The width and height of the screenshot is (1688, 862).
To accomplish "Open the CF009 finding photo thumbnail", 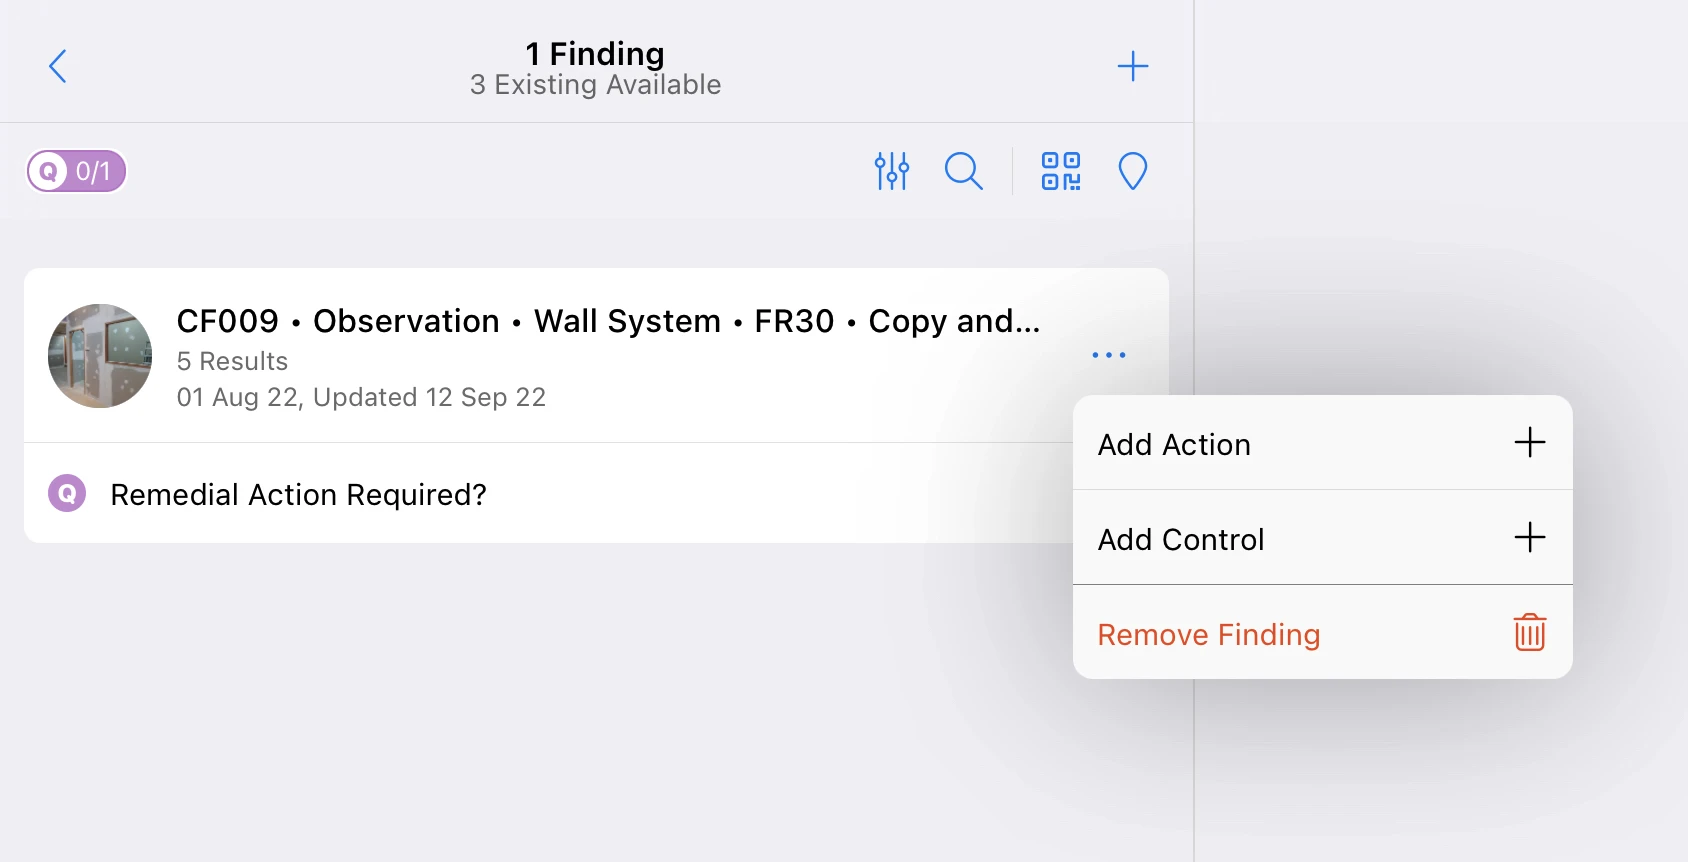I will click(x=100, y=356).
